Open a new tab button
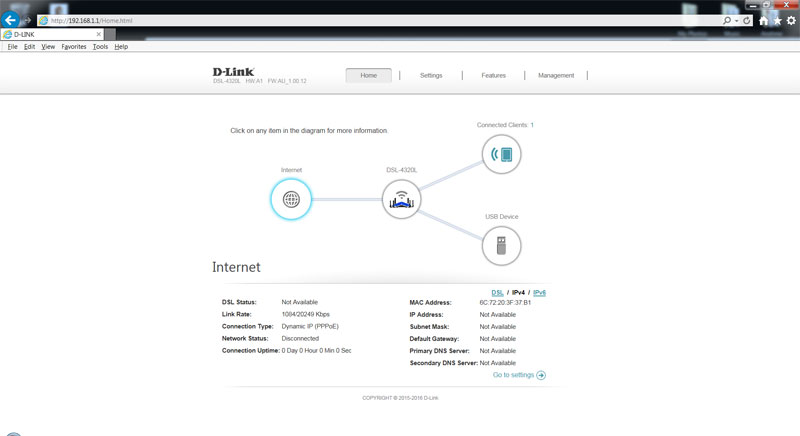800x436 pixels. [110, 34]
